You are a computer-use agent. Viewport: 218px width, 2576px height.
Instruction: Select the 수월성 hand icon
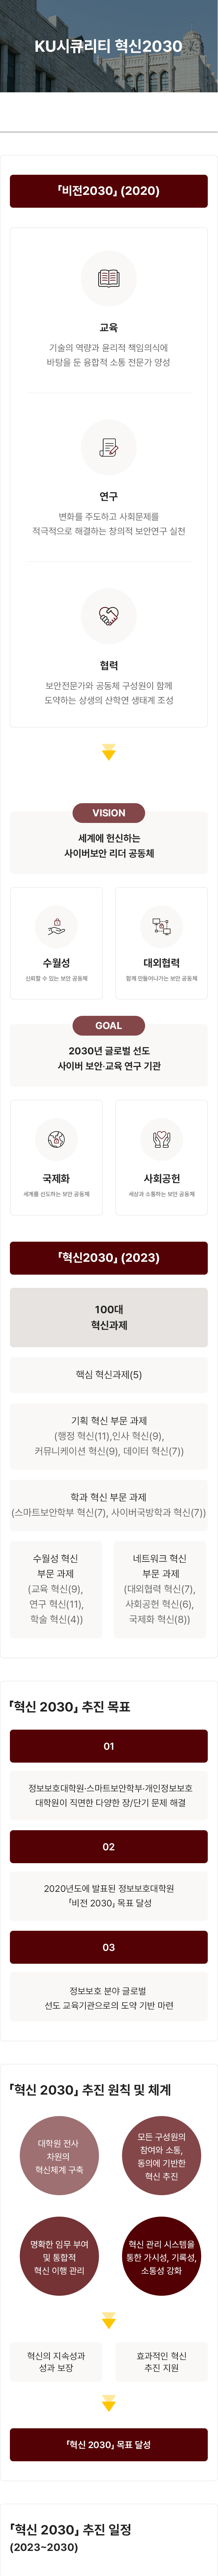point(56,927)
